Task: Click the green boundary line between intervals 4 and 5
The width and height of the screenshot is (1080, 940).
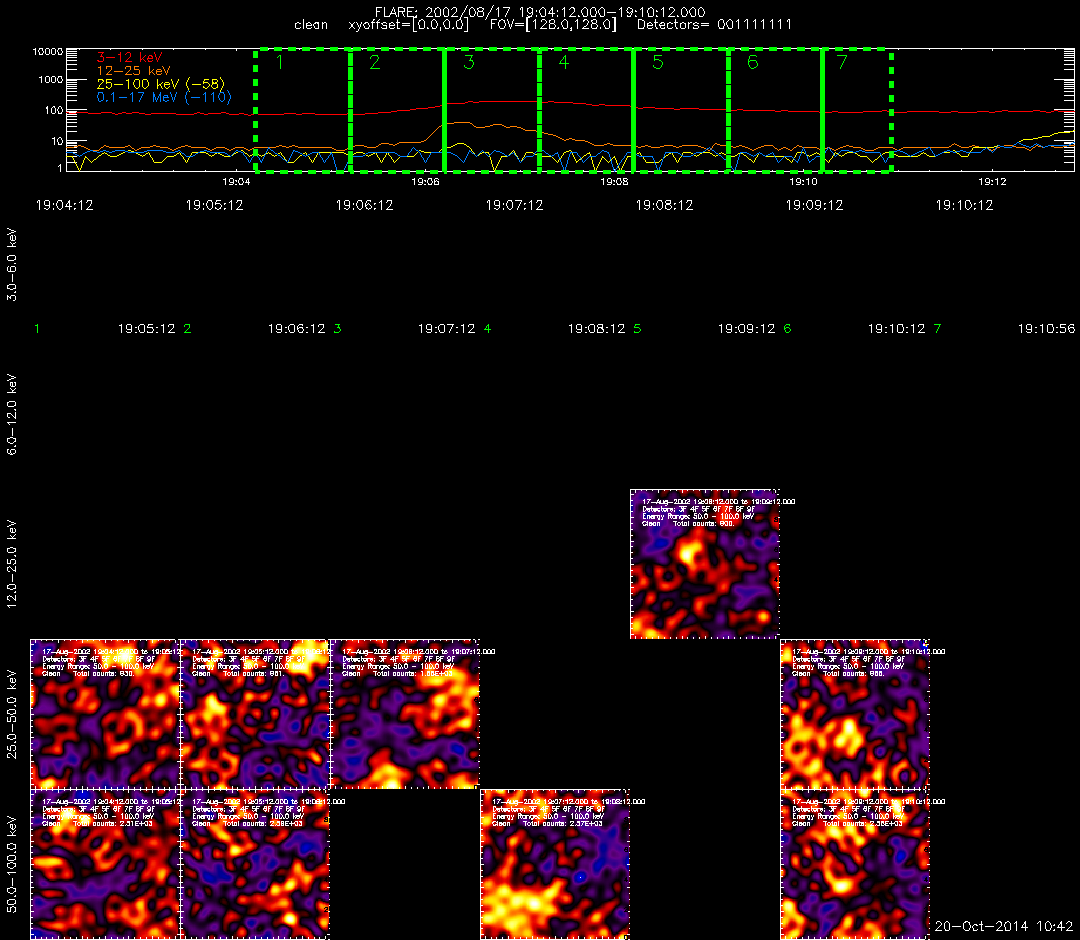Action: [x=634, y=110]
